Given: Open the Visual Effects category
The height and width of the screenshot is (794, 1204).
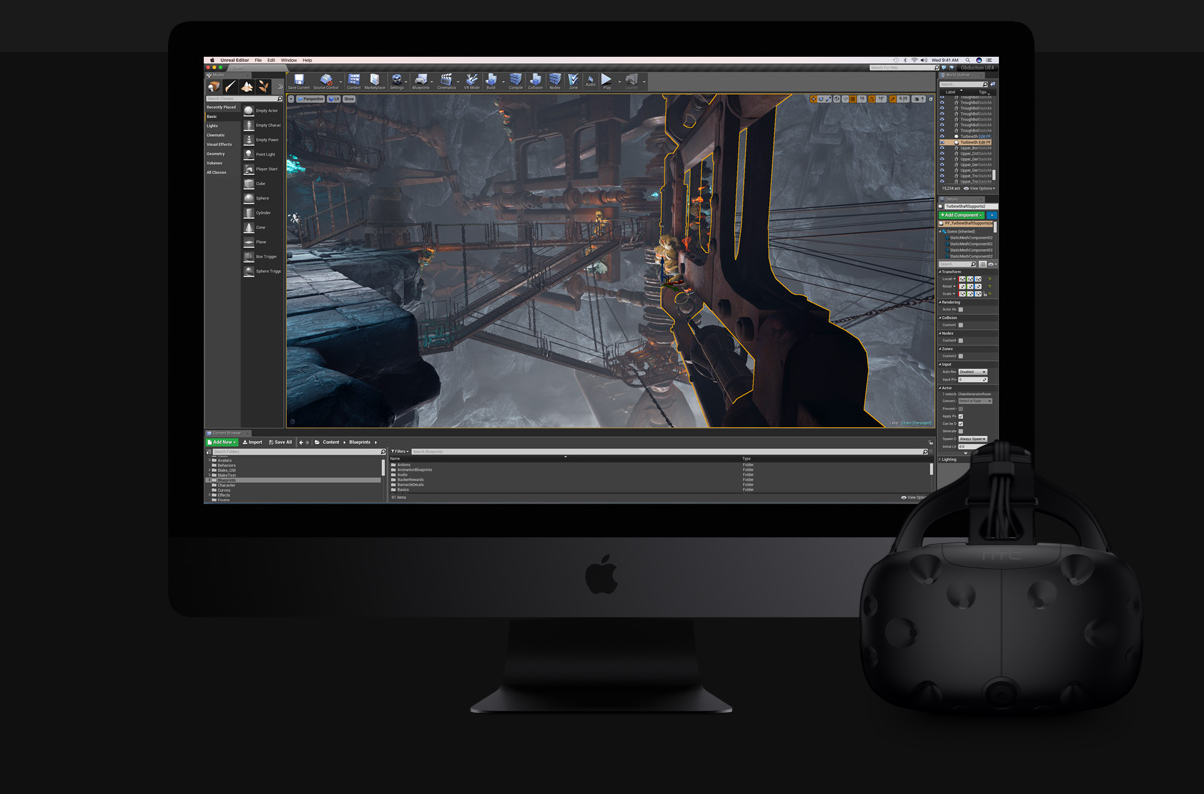Looking at the screenshot, I should tap(219, 144).
